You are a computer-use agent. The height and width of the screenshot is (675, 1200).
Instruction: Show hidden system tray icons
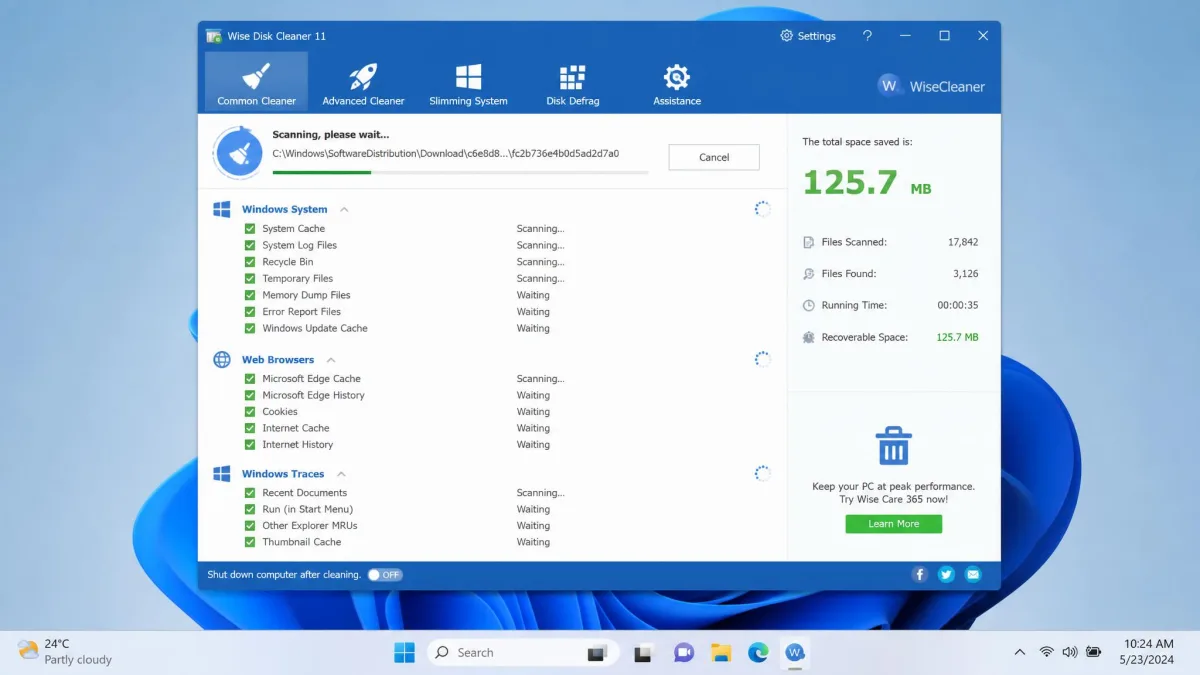(x=1019, y=653)
